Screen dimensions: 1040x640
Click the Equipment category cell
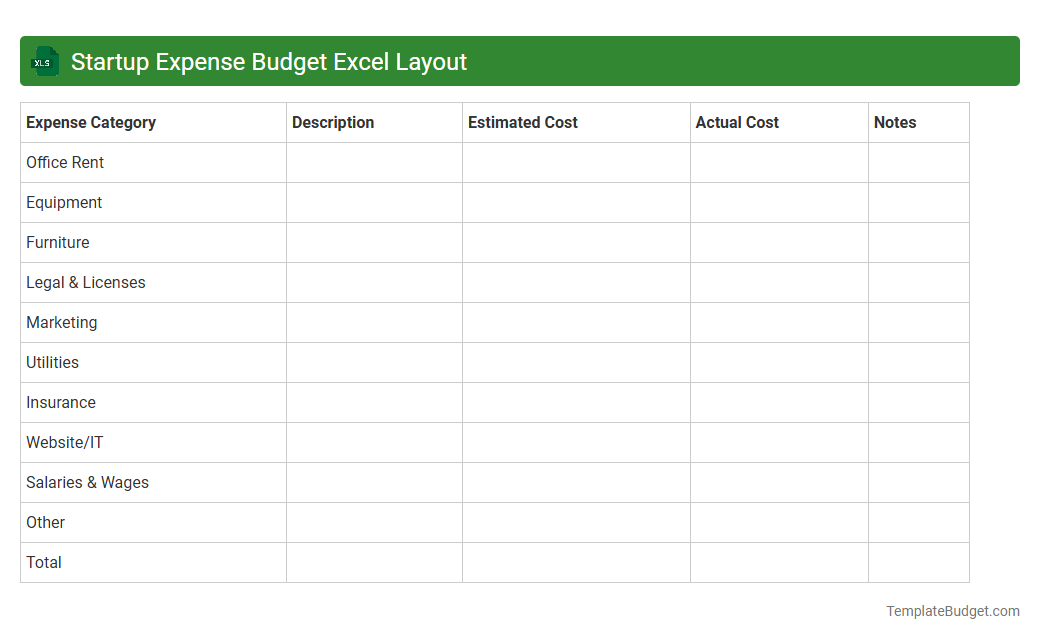tap(64, 202)
